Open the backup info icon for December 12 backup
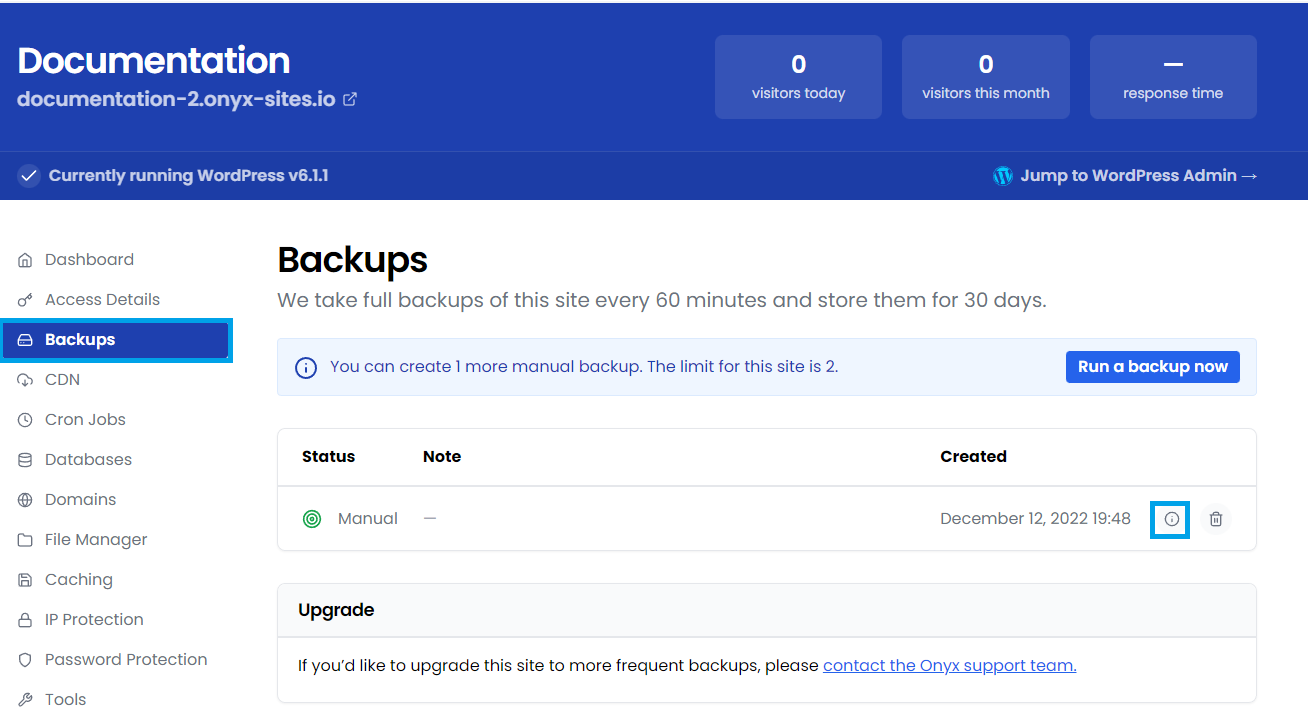 pyautogui.click(x=1171, y=519)
